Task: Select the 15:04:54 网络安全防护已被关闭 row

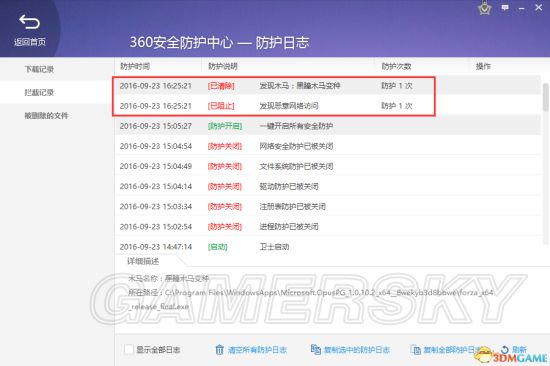Action: point(328,146)
